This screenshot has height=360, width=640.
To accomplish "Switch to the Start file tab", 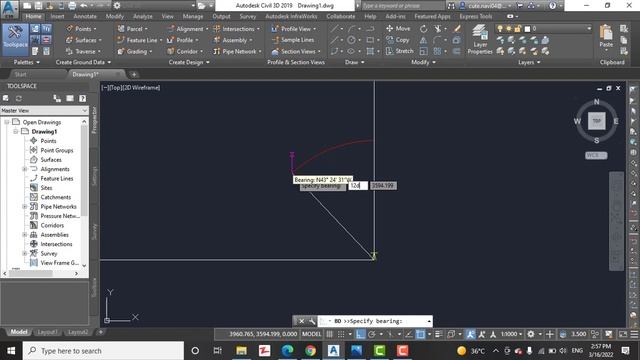I will point(20,74).
